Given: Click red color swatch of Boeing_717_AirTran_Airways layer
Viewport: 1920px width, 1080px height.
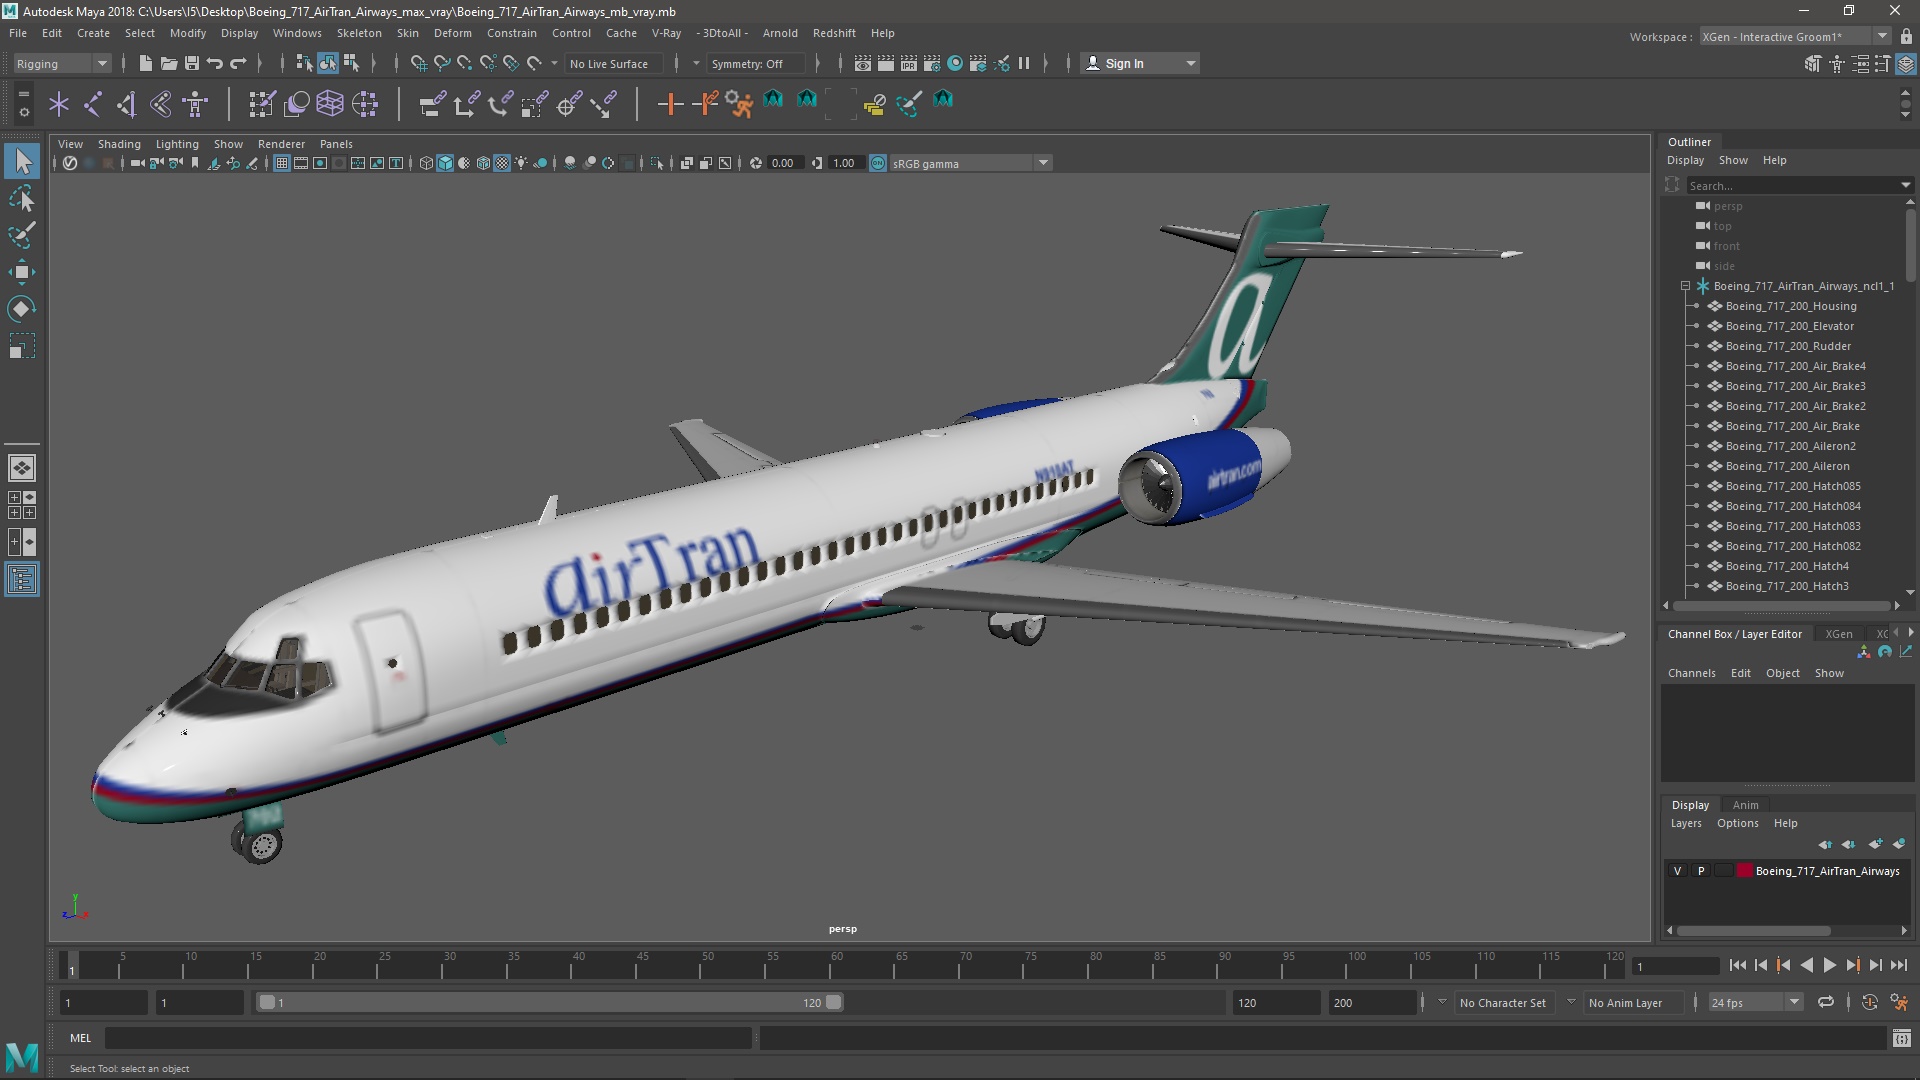Looking at the screenshot, I should (x=1745, y=871).
